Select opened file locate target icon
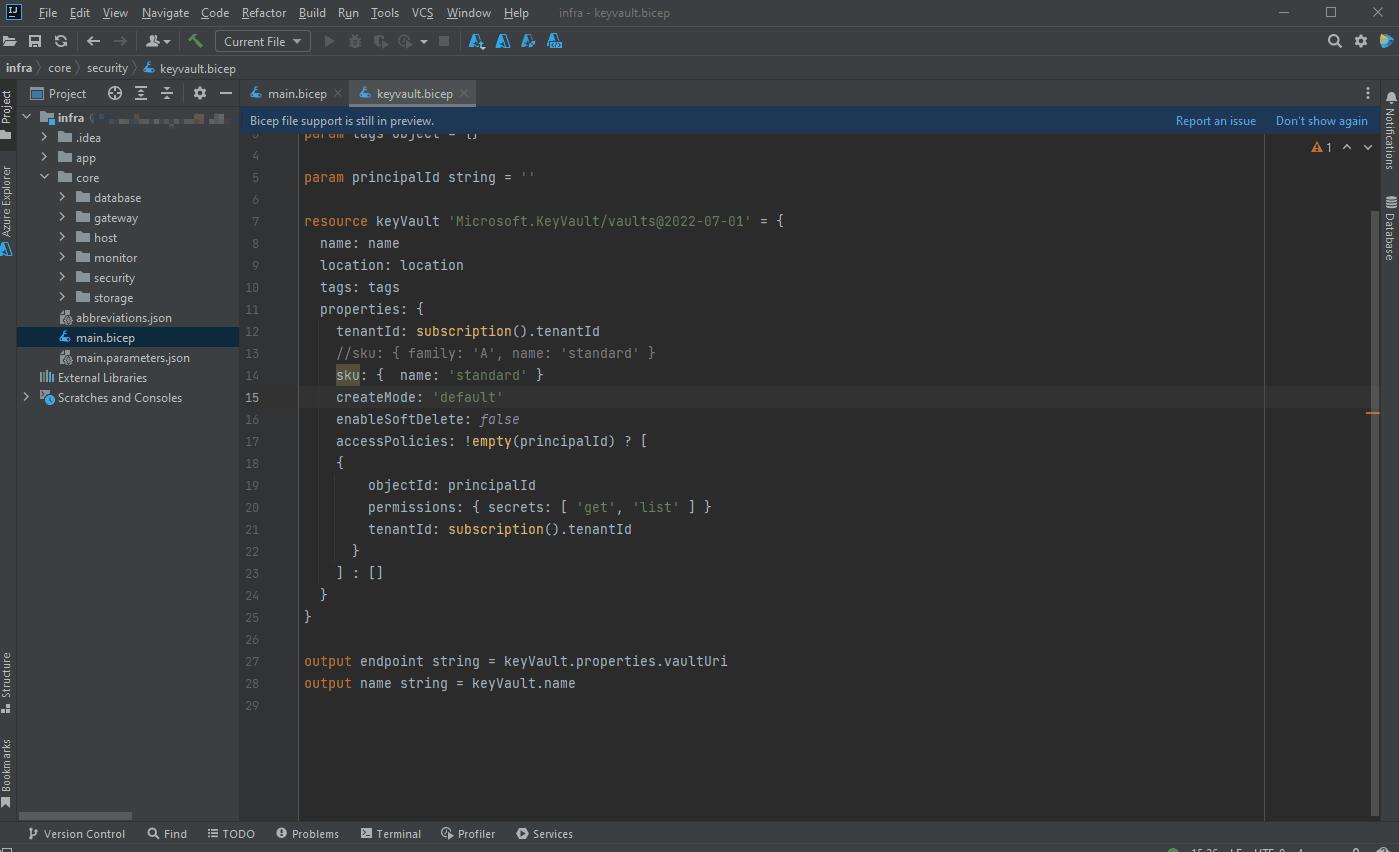 tap(115, 93)
